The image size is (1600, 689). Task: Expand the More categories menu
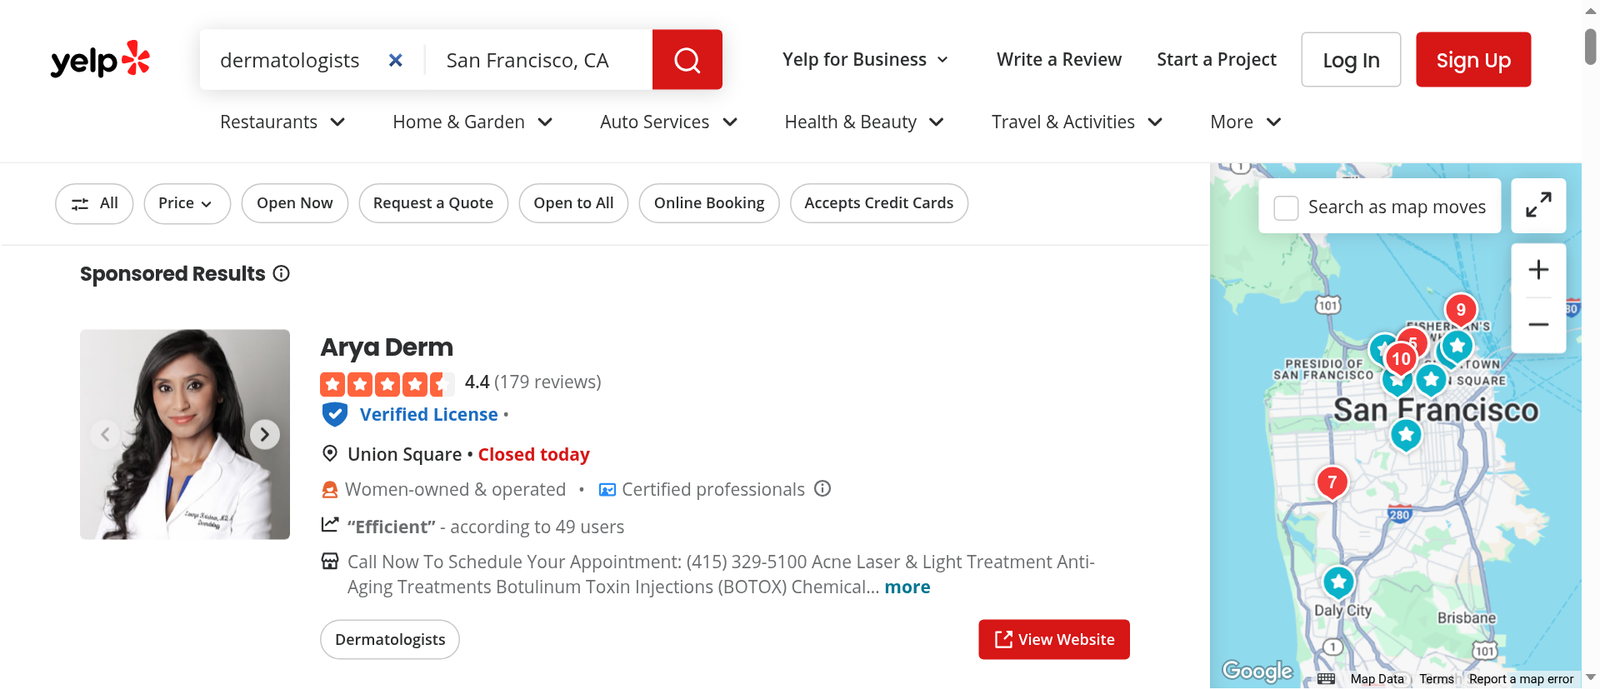[1245, 122]
